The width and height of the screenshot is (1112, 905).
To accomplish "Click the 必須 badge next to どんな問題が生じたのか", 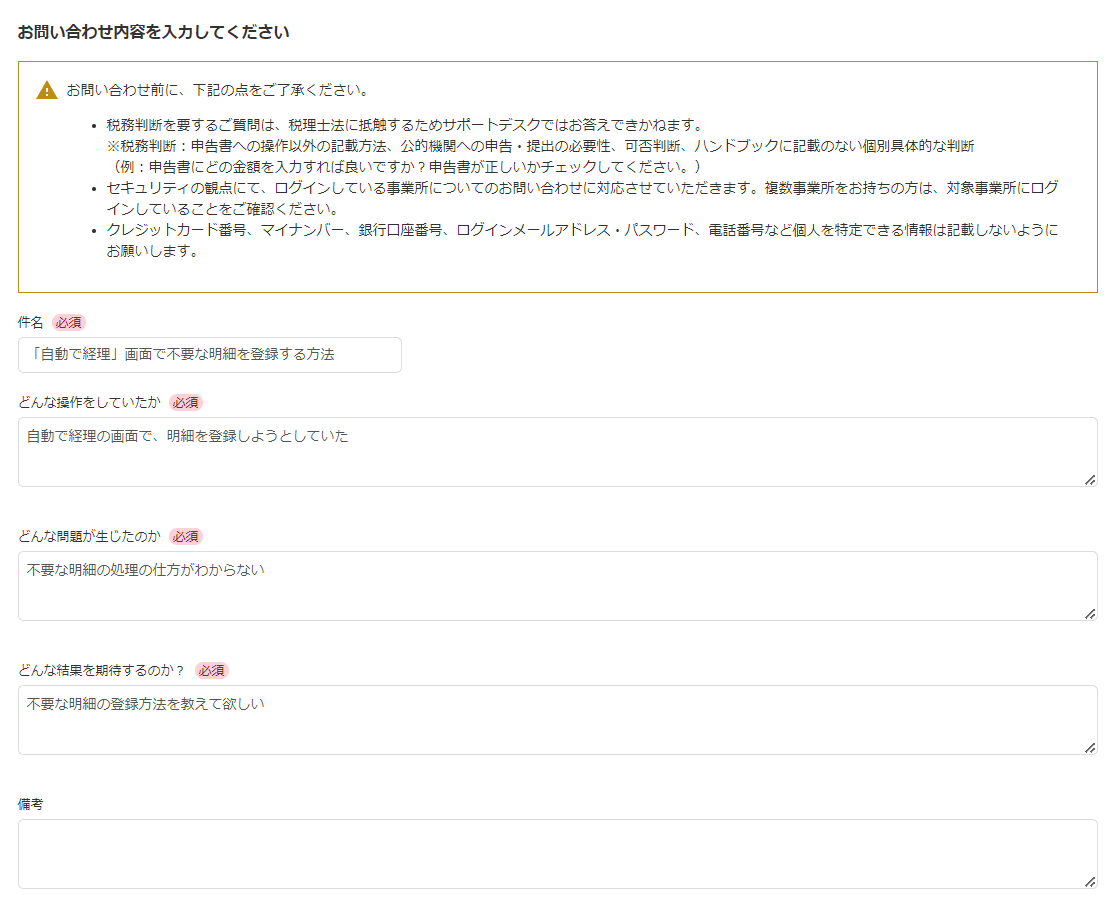I will tap(186, 537).
